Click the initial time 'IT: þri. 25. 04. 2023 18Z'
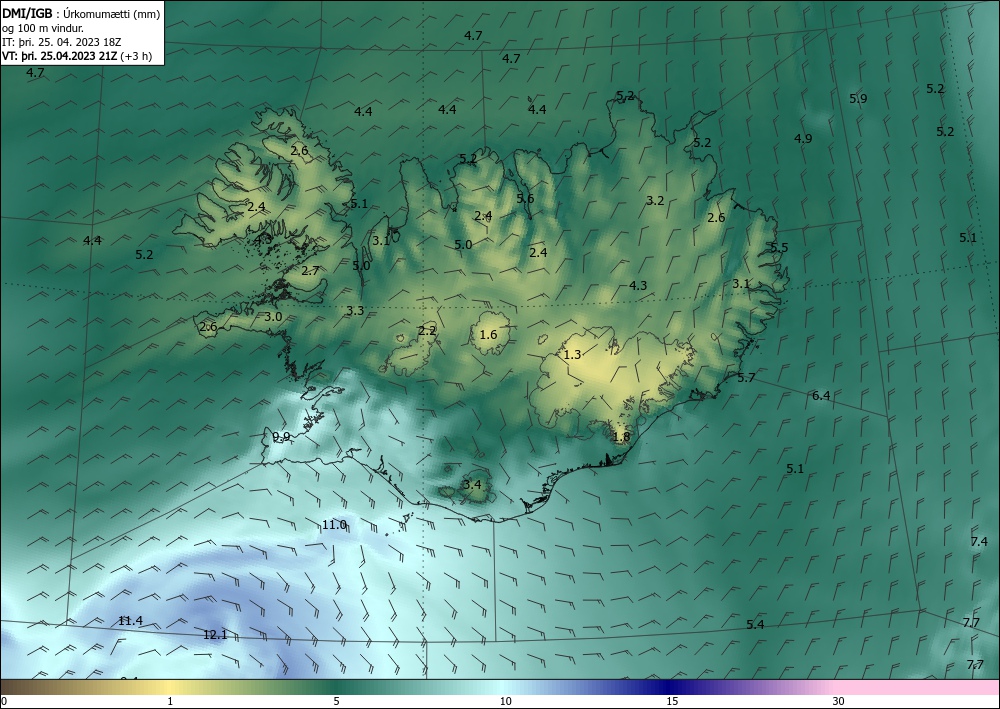Screen dimensions: 1000x709 [x=61, y=42]
